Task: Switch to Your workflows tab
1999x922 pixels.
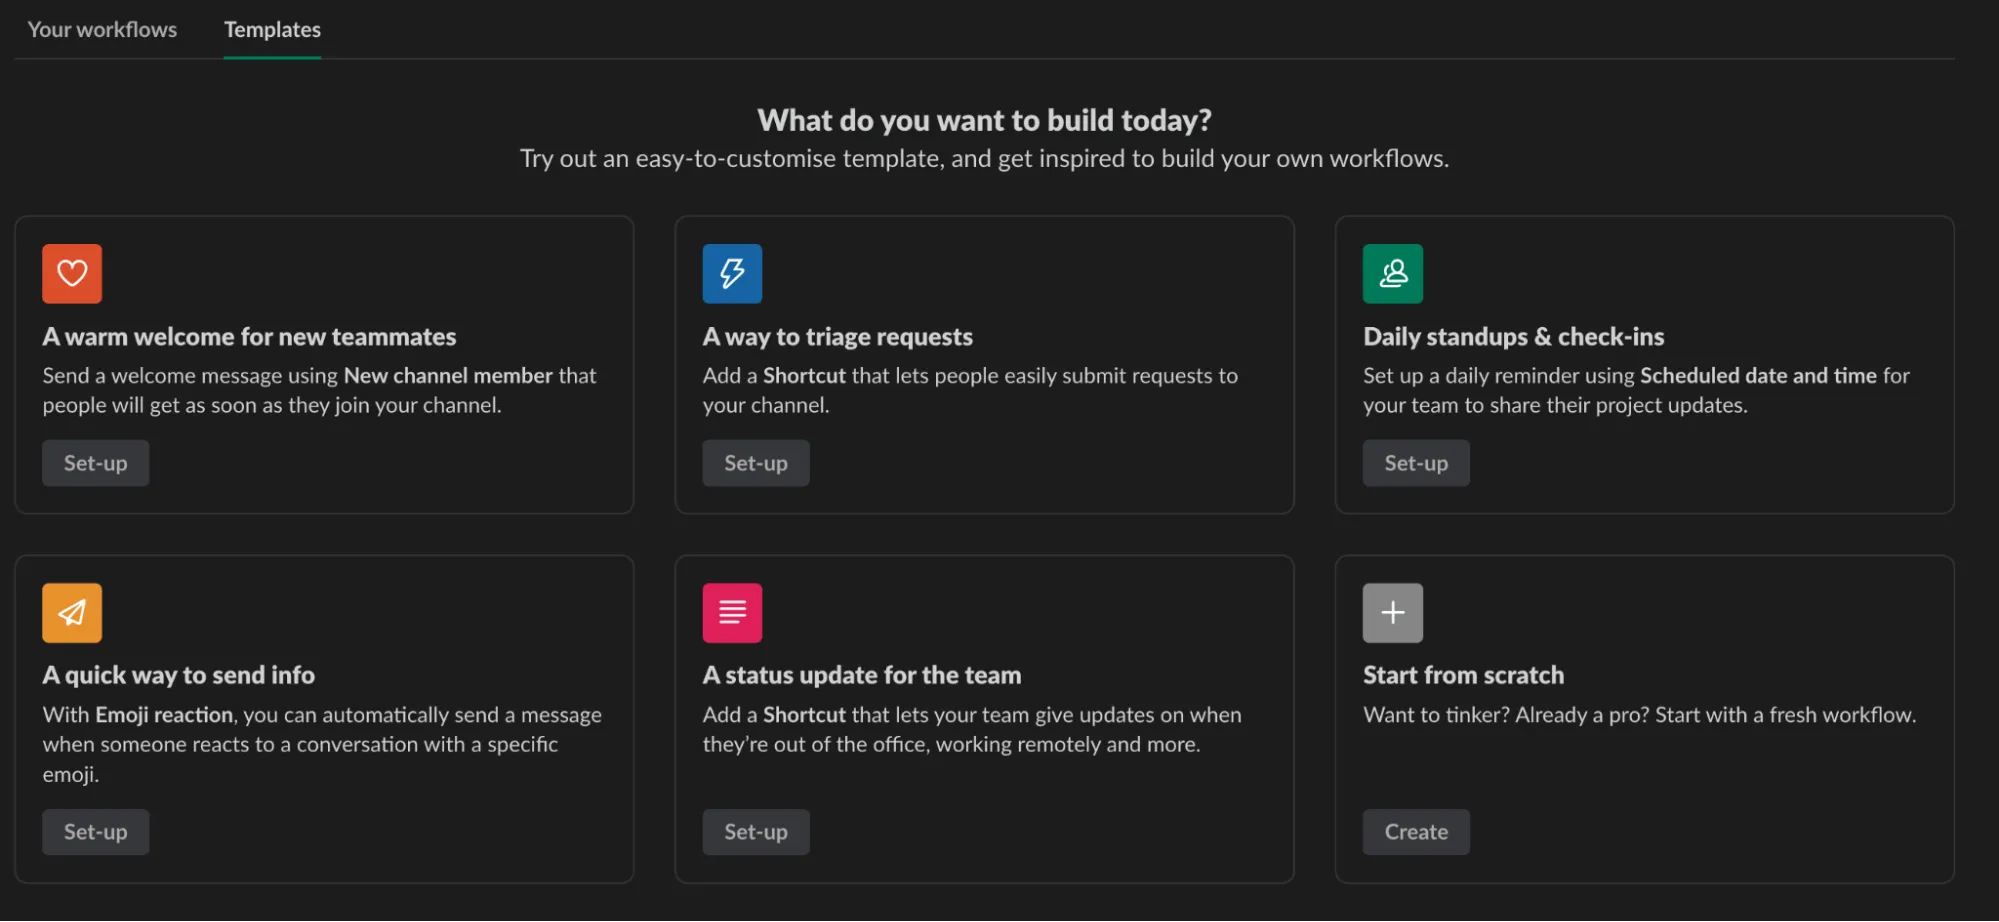Action: tap(102, 29)
